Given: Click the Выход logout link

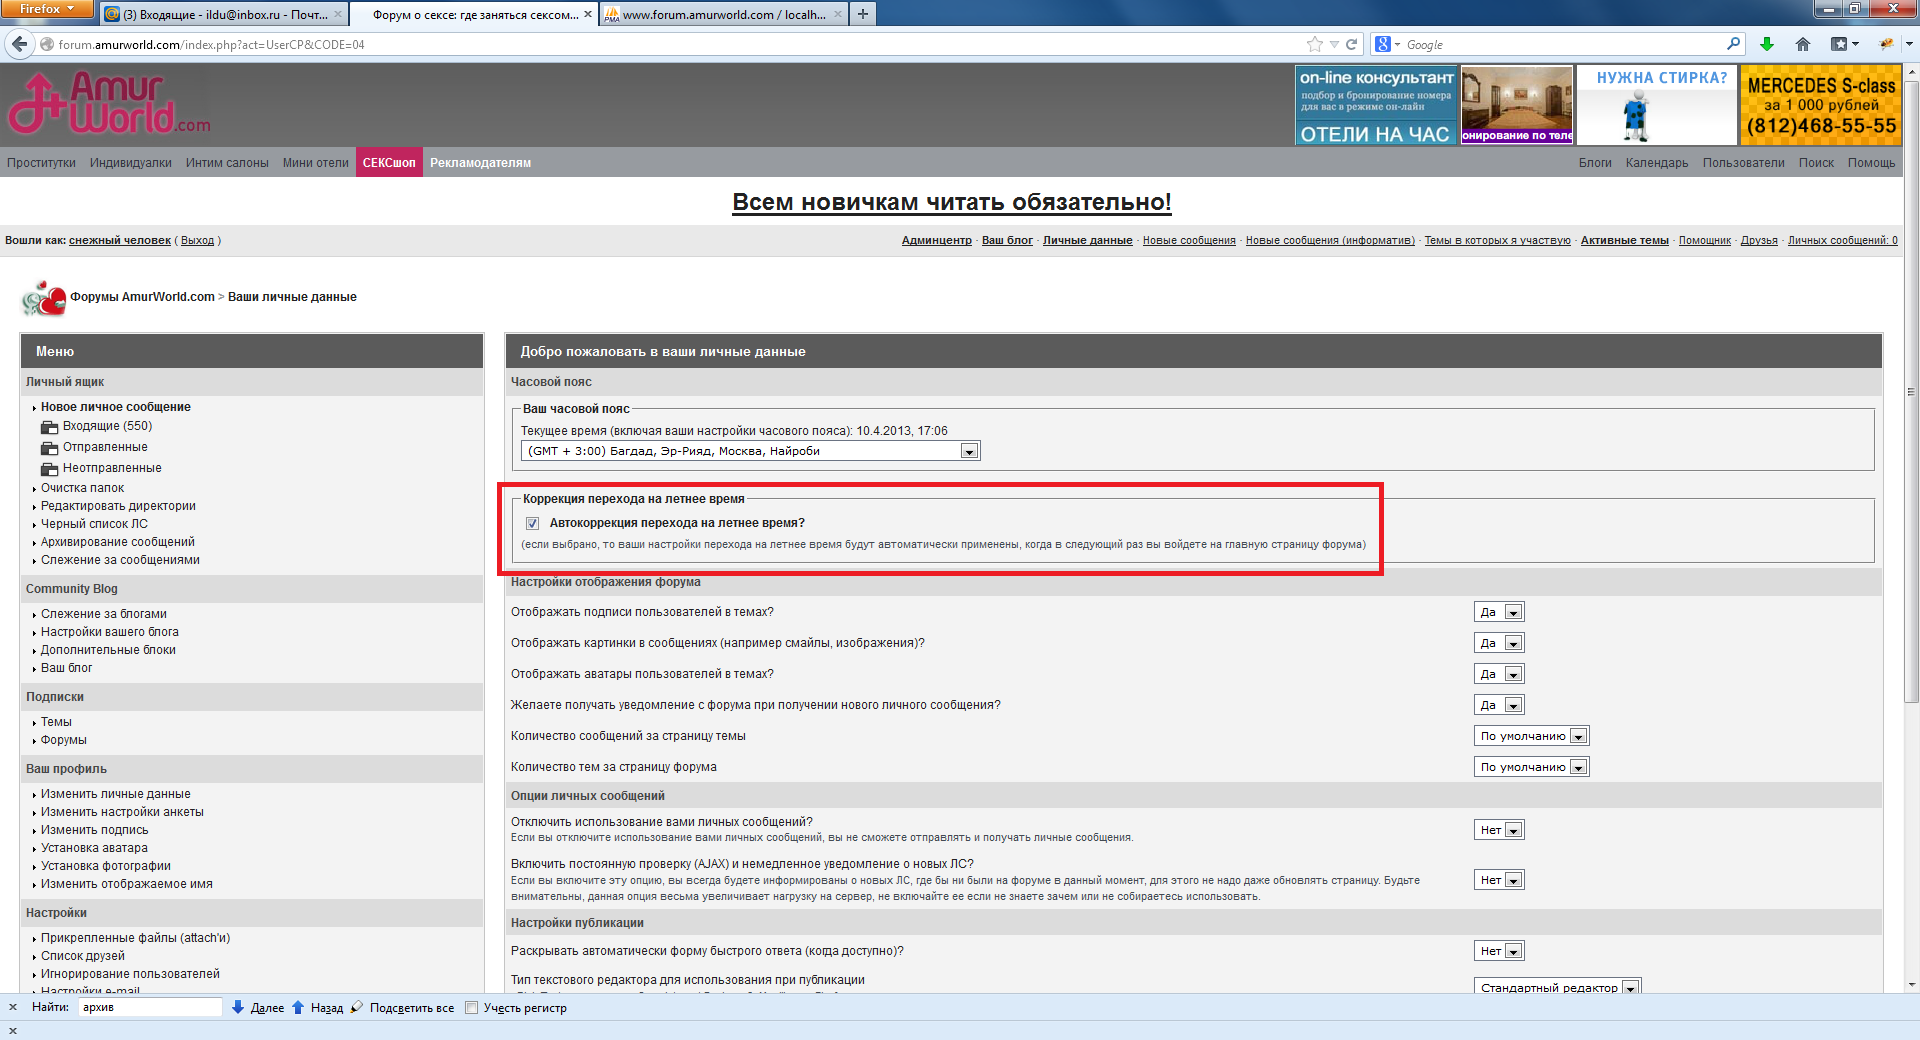Looking at the screenshot, I should coord(197,240).
